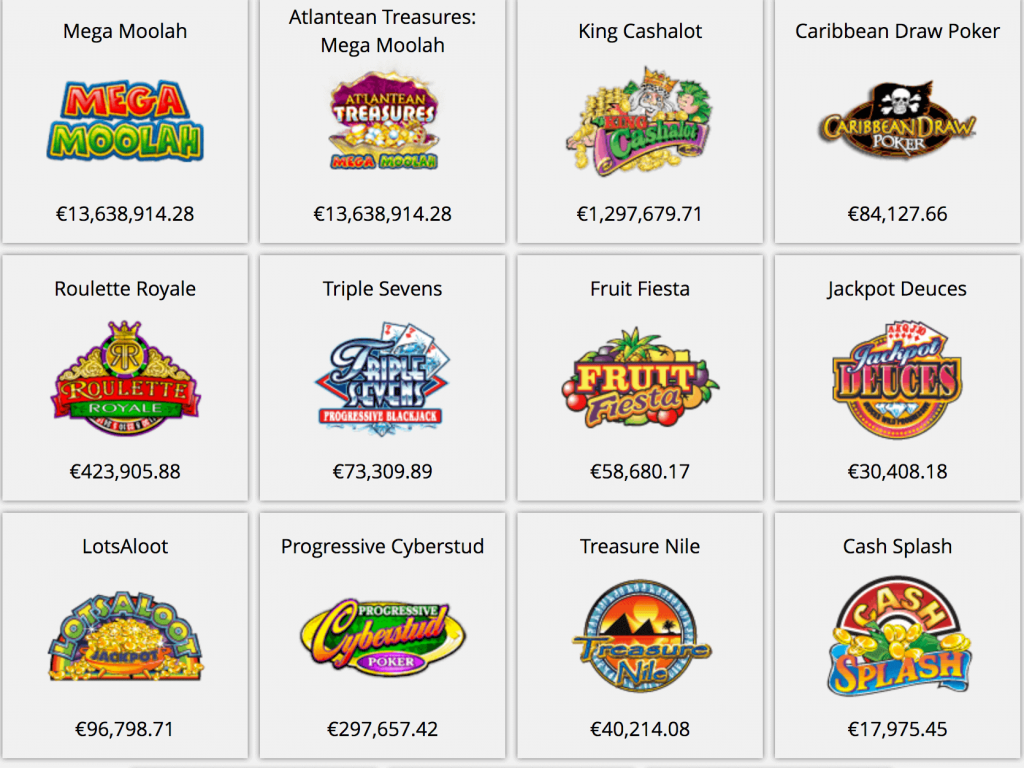The image size is (1024, 768).
Task: Open the Atlantean Treasures logo image
Action: 383,120
